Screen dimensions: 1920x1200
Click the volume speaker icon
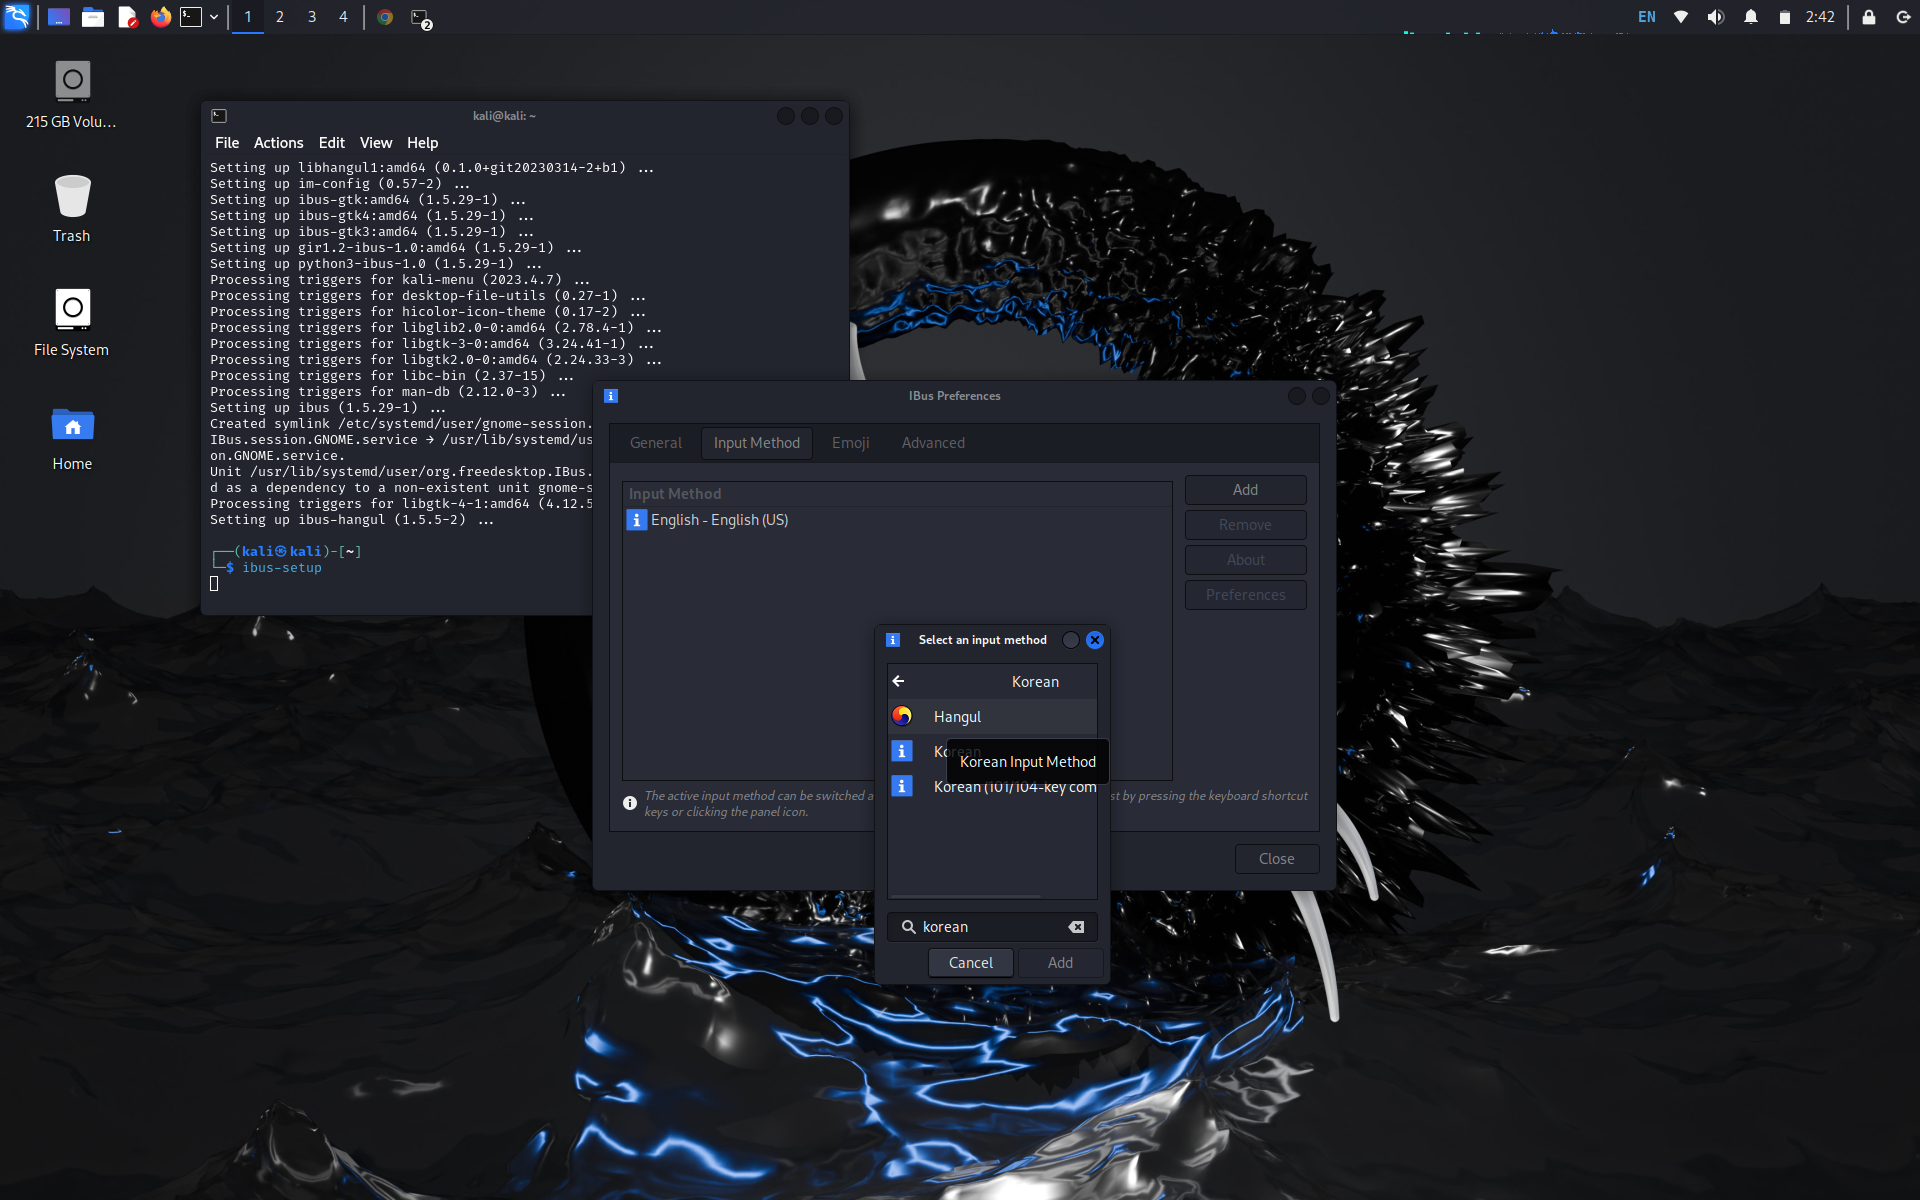click(x=1716, y=17)
